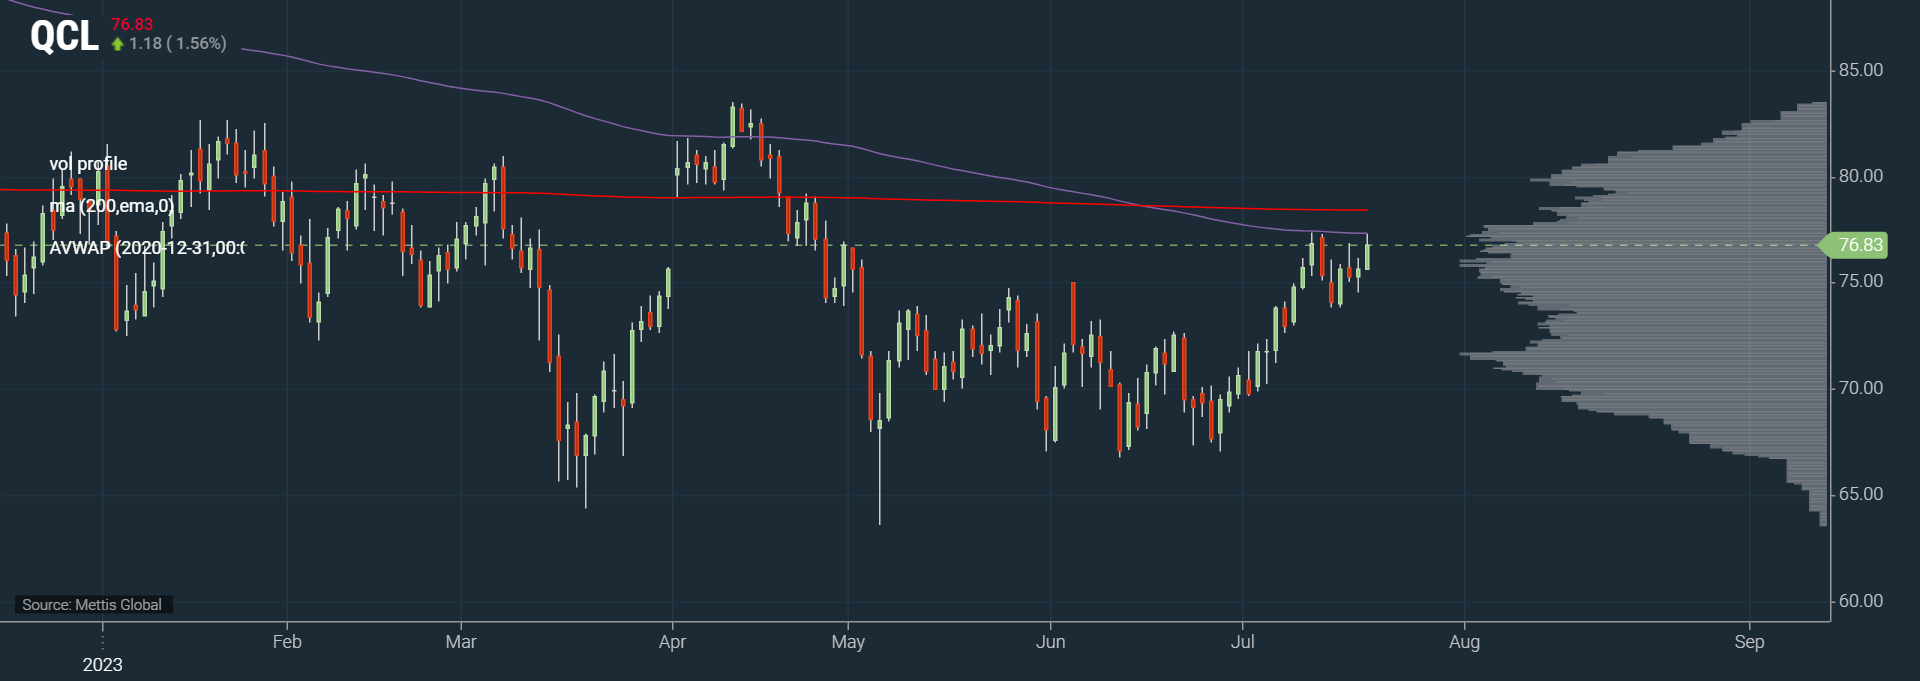The width and height of the screenshot is (1920, 681).
Task: Select the vol profile indicator label
Action: click(88, 164)
